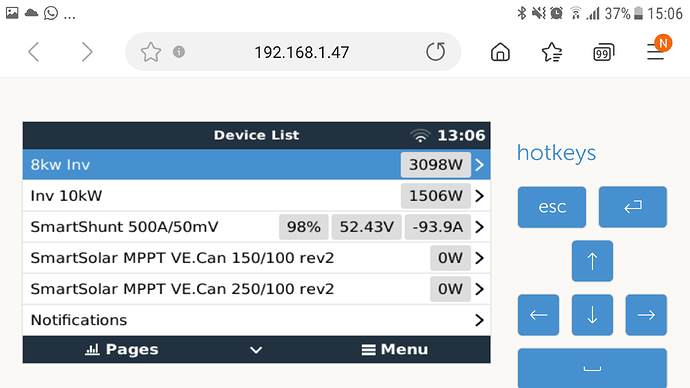Viewport: 690px width, 388px height.
Task: Tap the enter hotkey button
Action: pyautogui.click(x=633, y=207)
